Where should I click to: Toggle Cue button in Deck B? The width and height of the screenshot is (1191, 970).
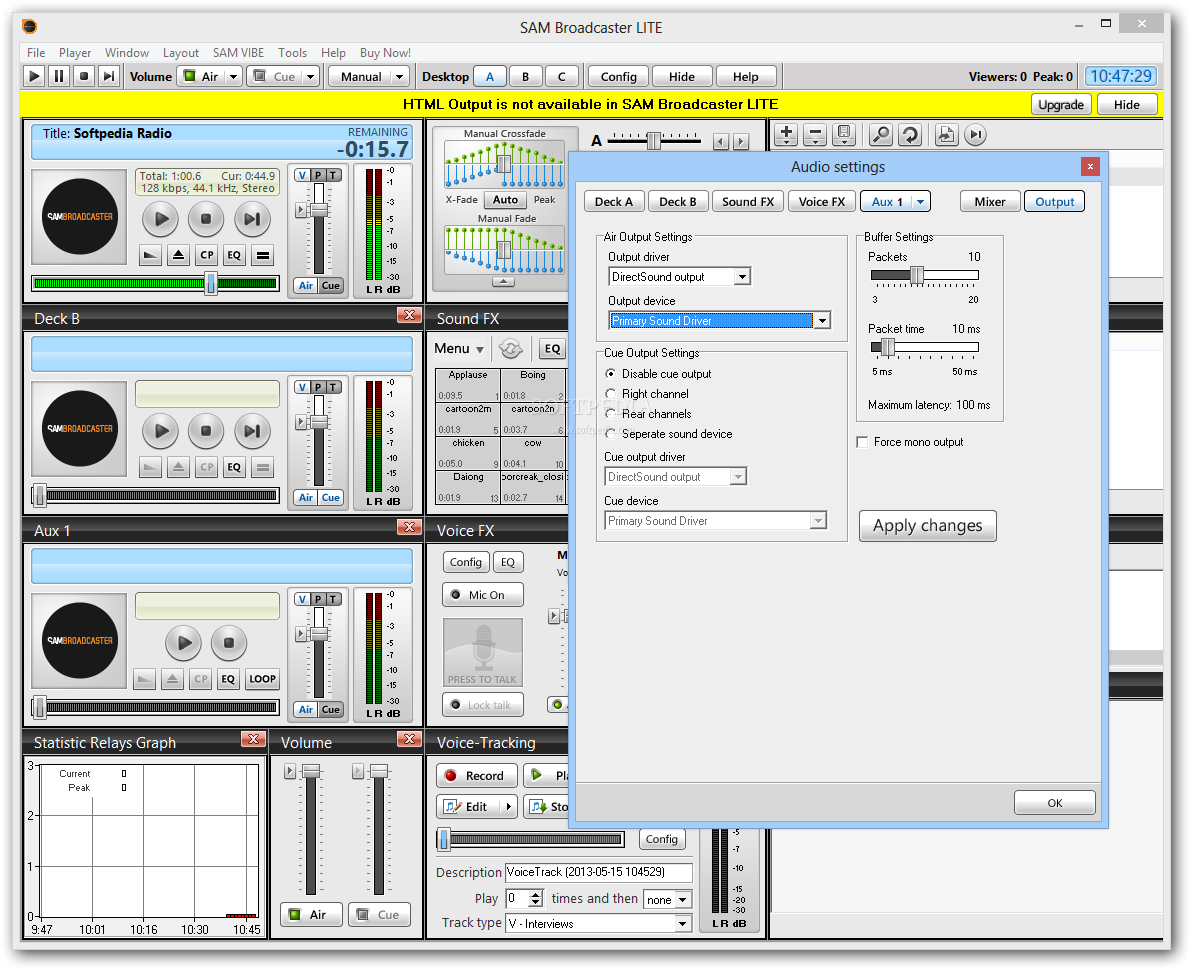click(330, 498)
